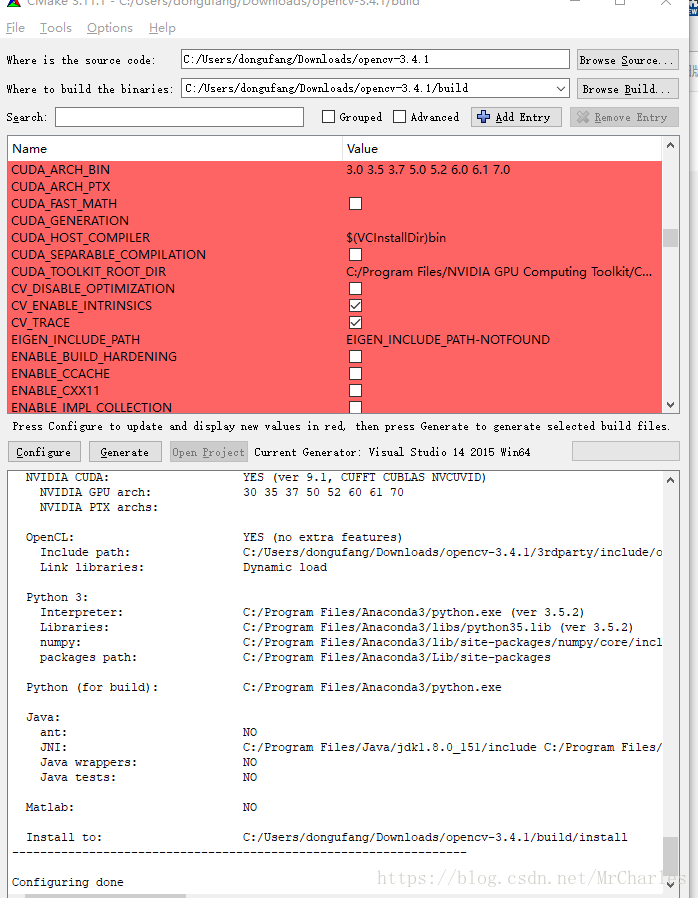Click the 'Current Generator: Visual Studio 14' label
This screenshot has width=698, height=898.
[x=392, y=452]
